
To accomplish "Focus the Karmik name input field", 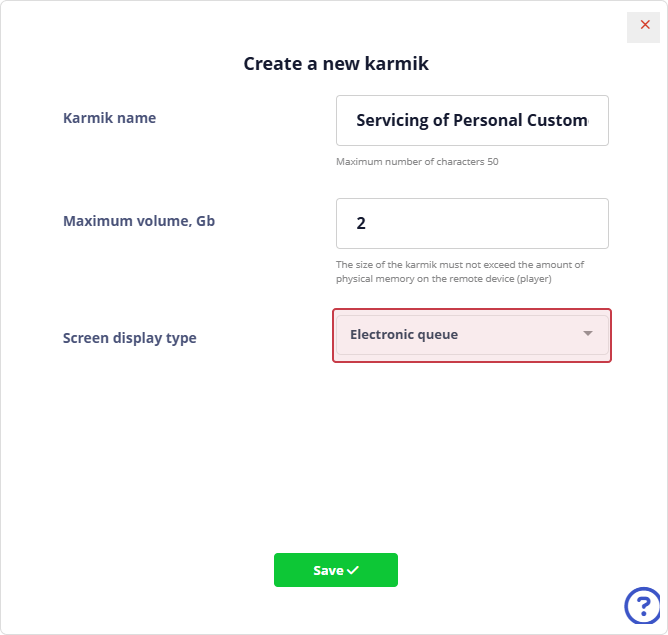I will click(472, 120).
